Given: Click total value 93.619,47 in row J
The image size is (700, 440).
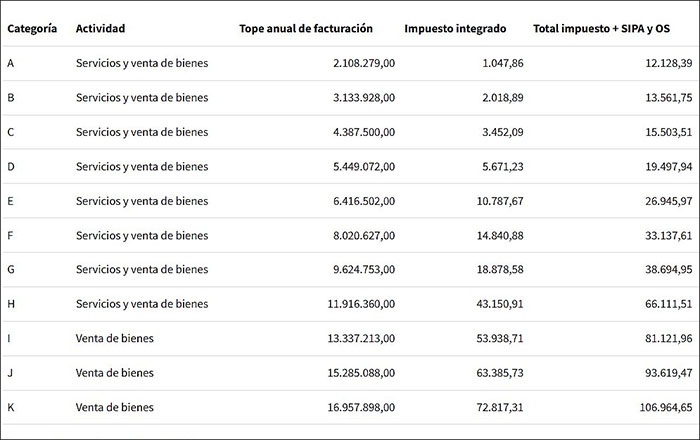Looking at the screenshot, I should click(x=668, y=373).
